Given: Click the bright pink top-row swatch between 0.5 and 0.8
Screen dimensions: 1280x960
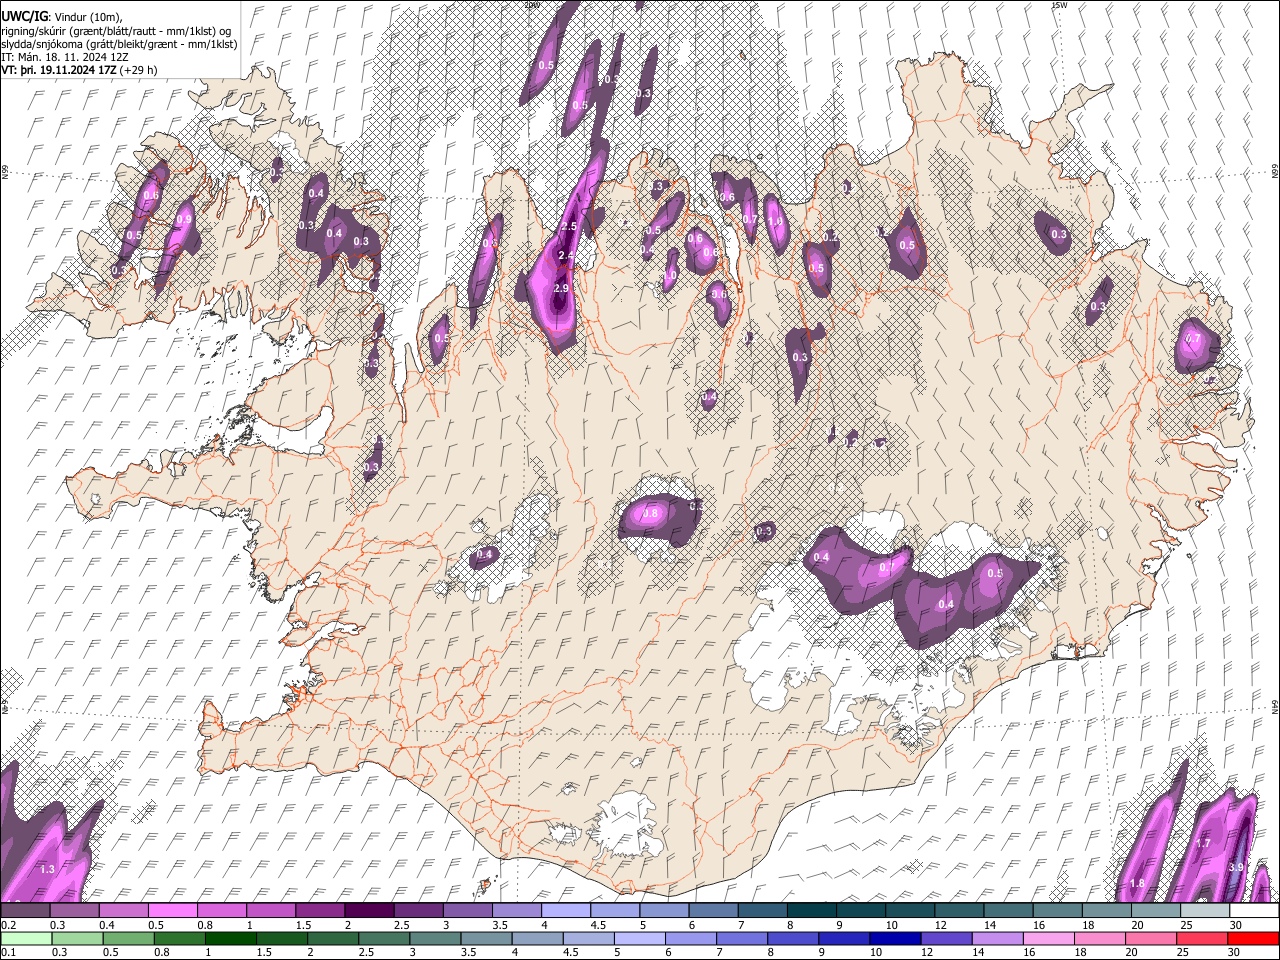Looking at the screenshot, I should click(x=172, y=910).
